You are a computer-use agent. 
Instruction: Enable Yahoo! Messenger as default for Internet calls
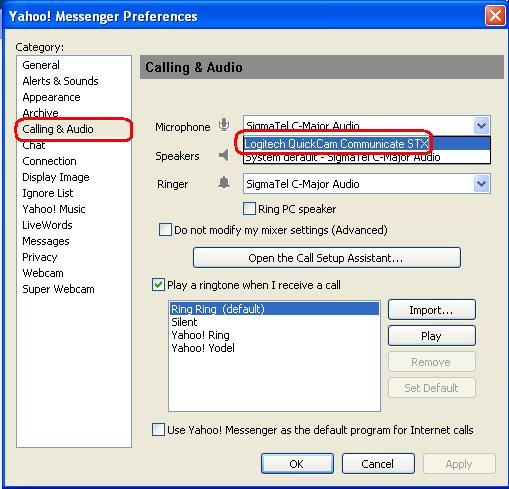[158, 430]
